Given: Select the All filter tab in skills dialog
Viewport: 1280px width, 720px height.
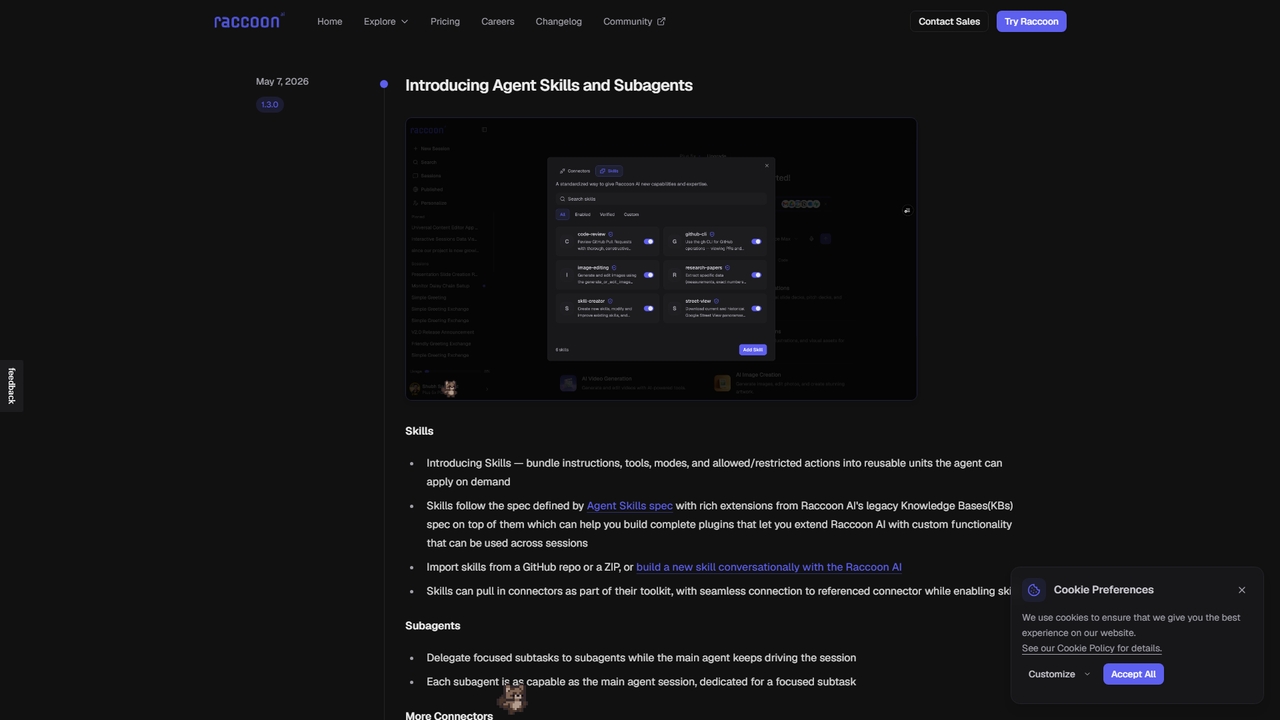Looking at the screenshot, I should pos(562,214).
